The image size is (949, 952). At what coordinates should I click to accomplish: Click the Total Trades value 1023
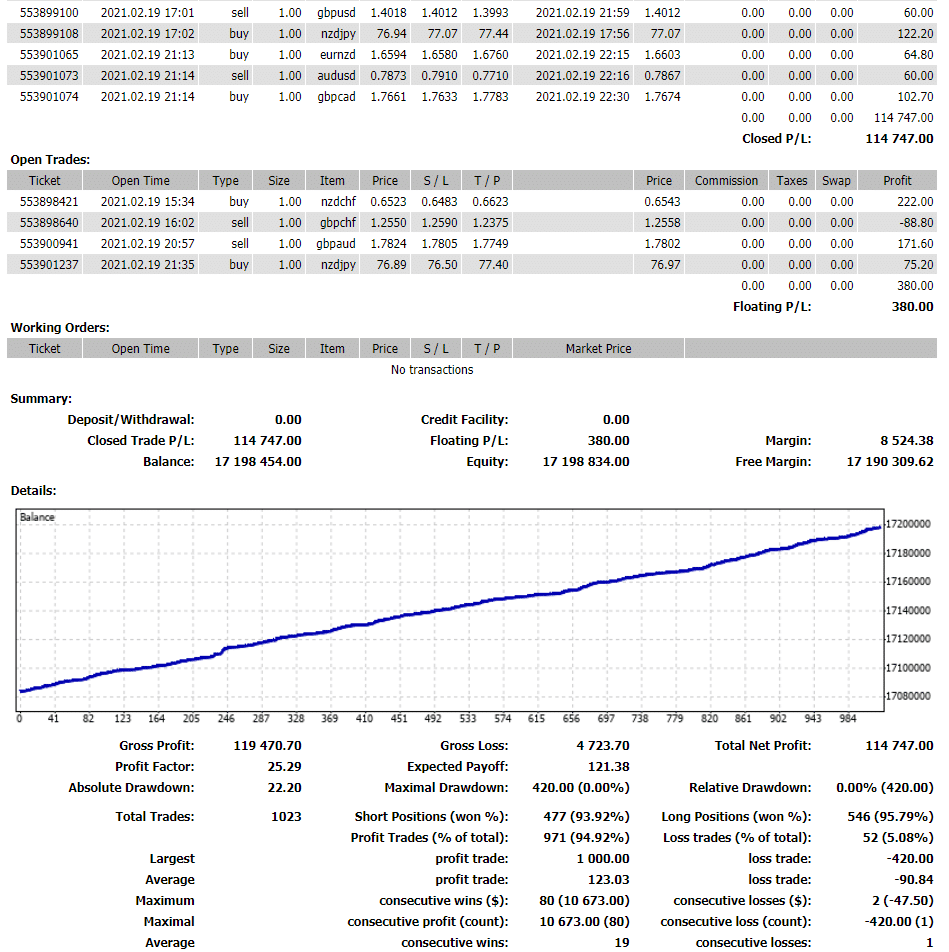pos(286,817)
